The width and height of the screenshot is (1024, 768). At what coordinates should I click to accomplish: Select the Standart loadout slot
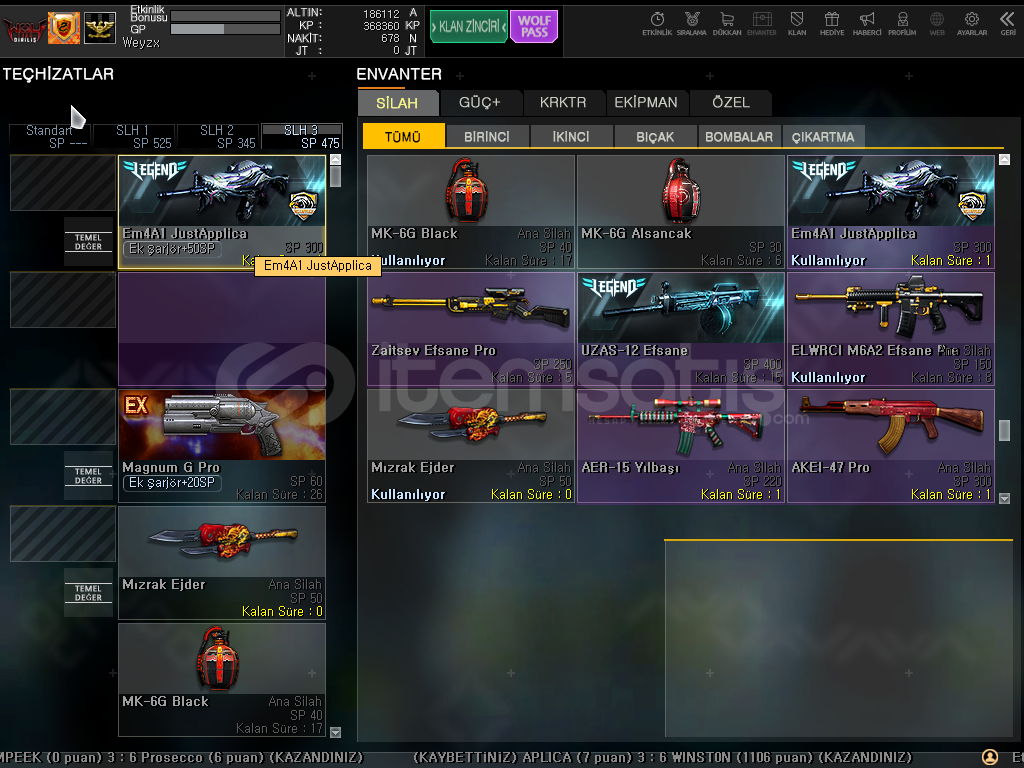pos(49,137)
